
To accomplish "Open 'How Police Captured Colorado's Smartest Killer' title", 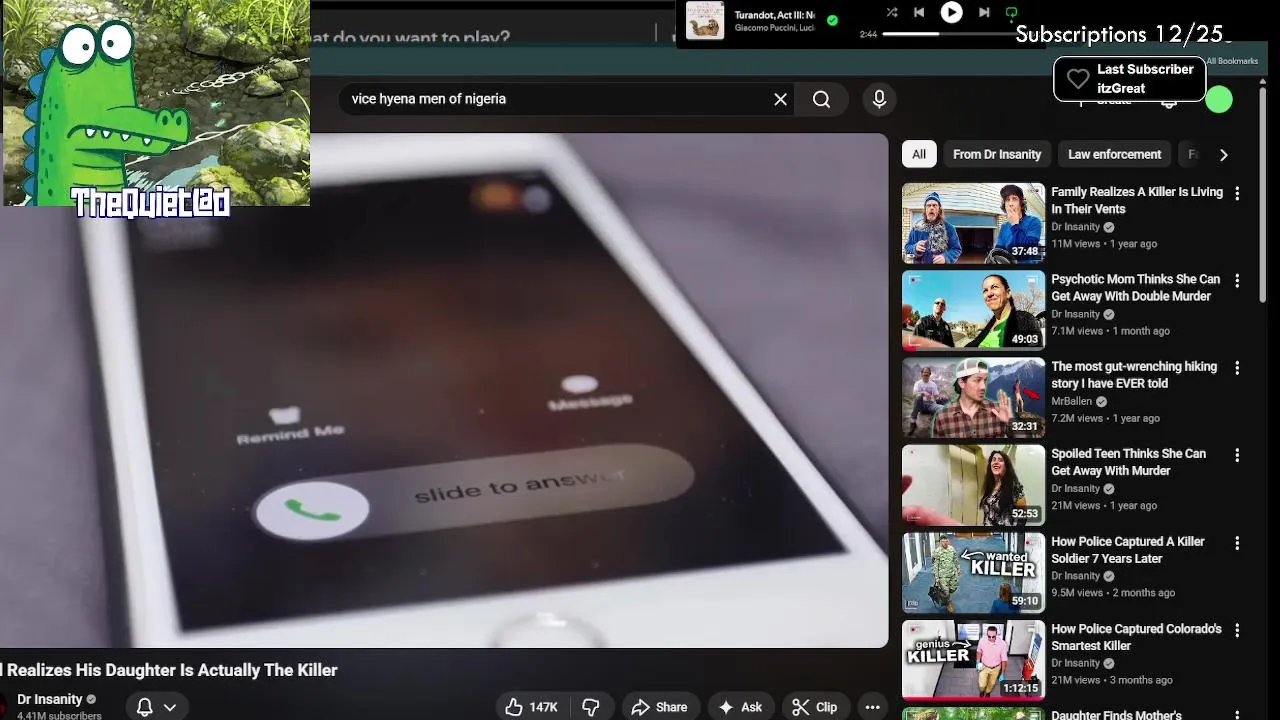I will [x=1136, y=637].
